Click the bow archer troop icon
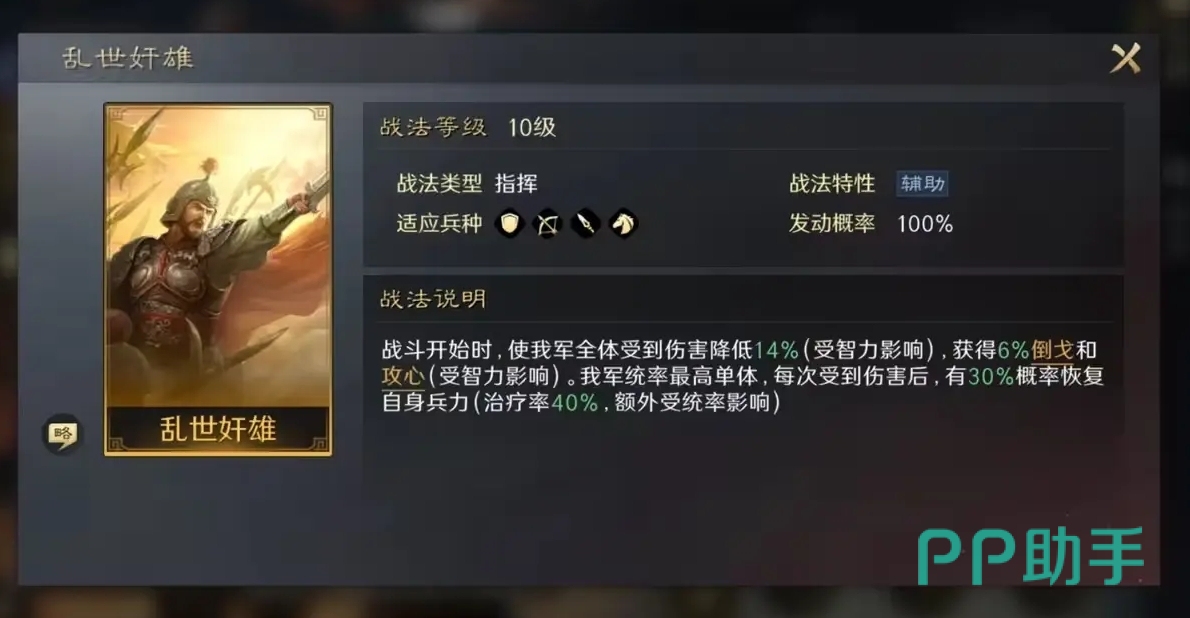Screen dimensions: 1190x618 (547, 224)
